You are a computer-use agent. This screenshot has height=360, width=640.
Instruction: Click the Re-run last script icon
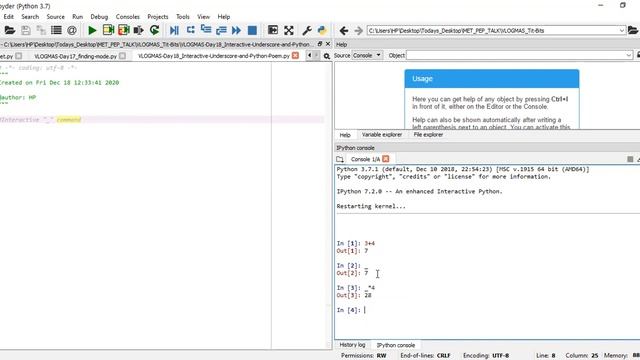pyautogui.click(x=154, y=30)
